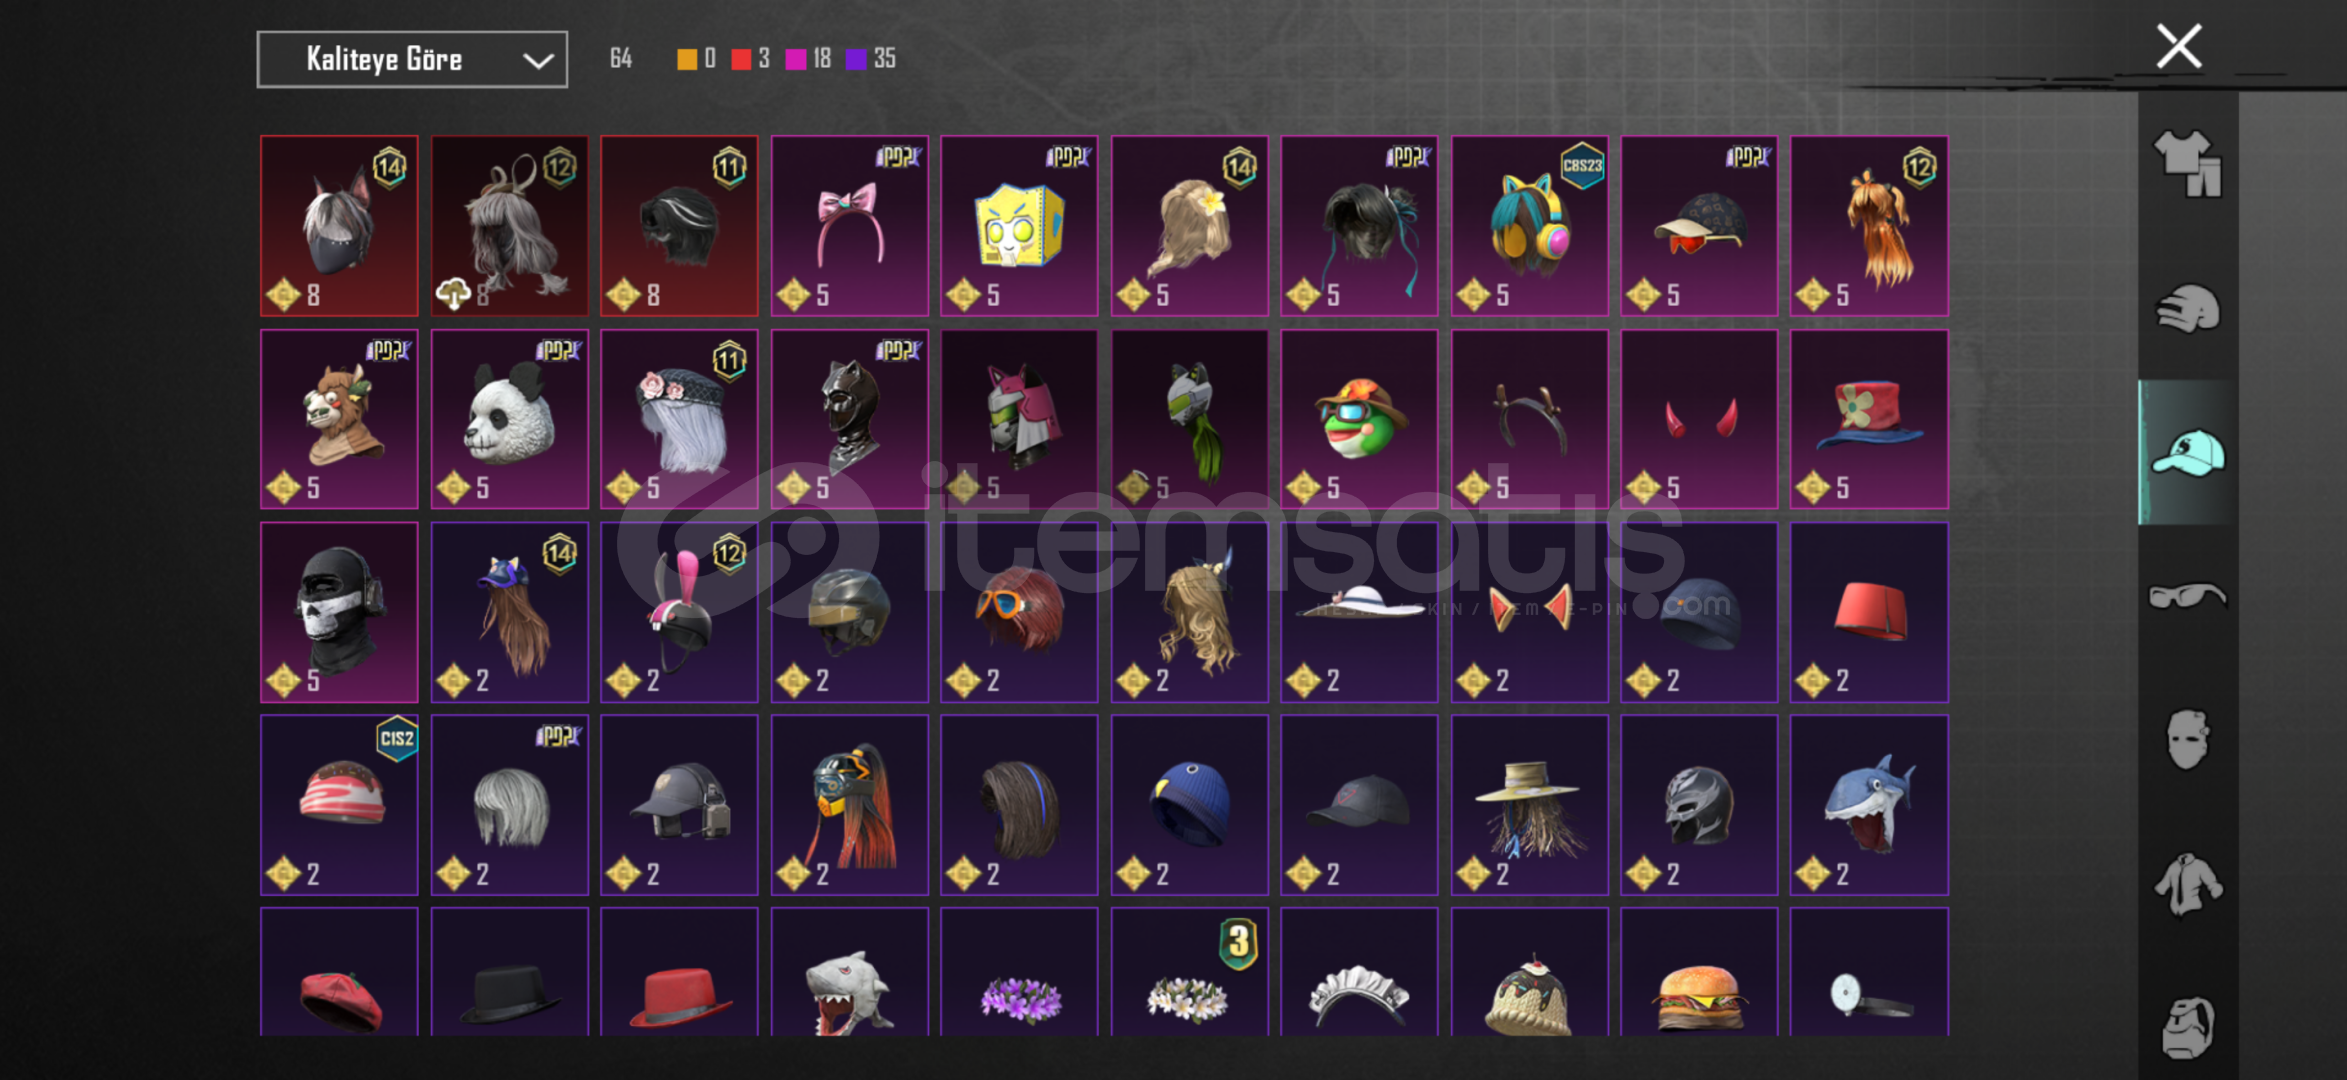Open the outfit sets category icon

tap(2188, 164)
